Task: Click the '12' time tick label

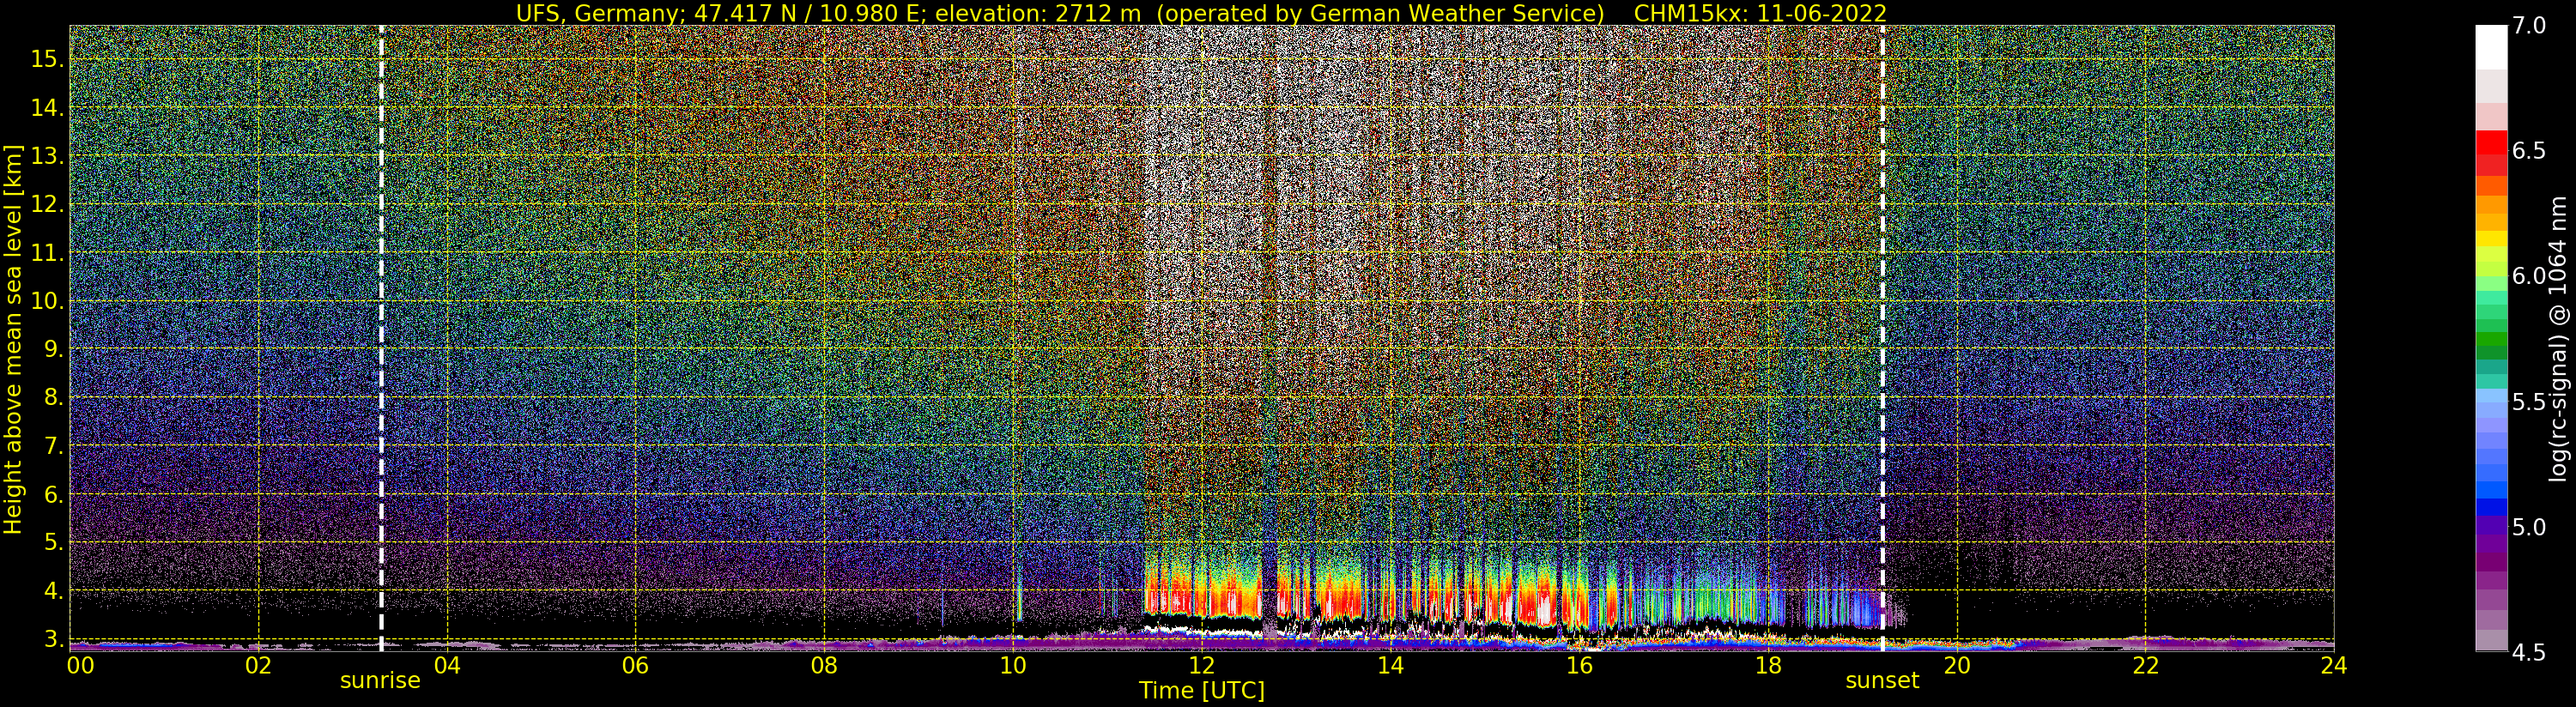Action: 1201,665
